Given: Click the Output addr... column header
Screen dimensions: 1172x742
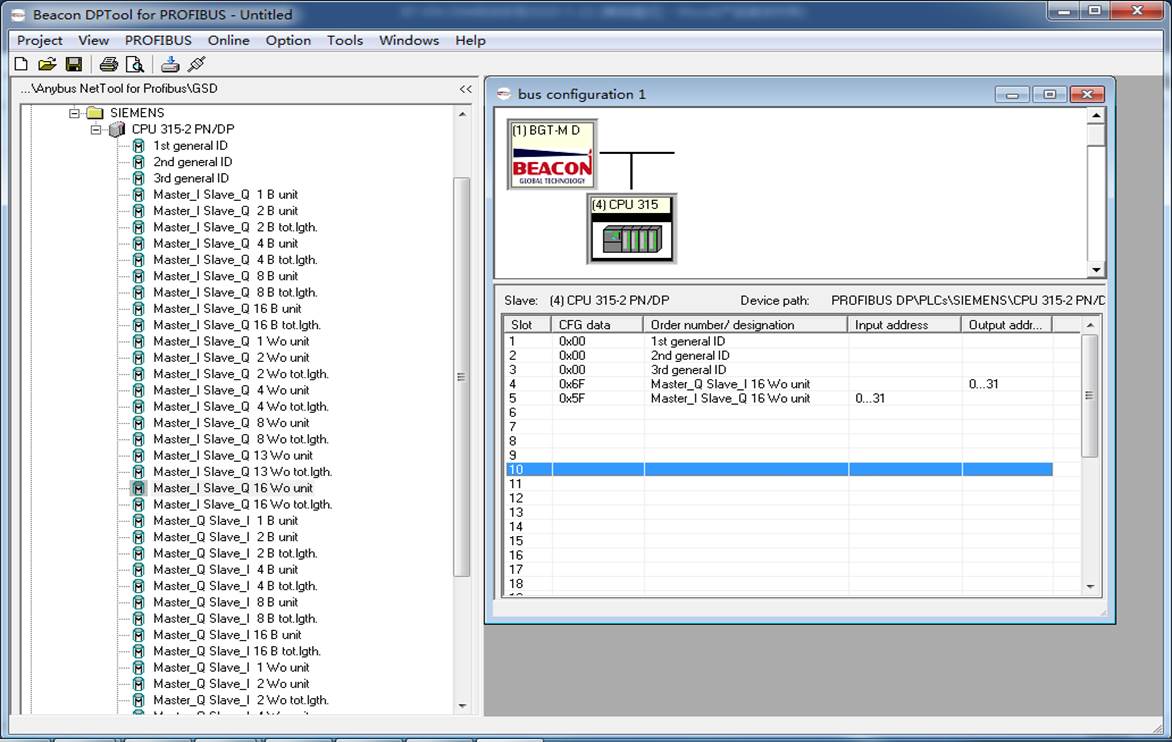Looking at the screenshot, I should [1007, 325].
